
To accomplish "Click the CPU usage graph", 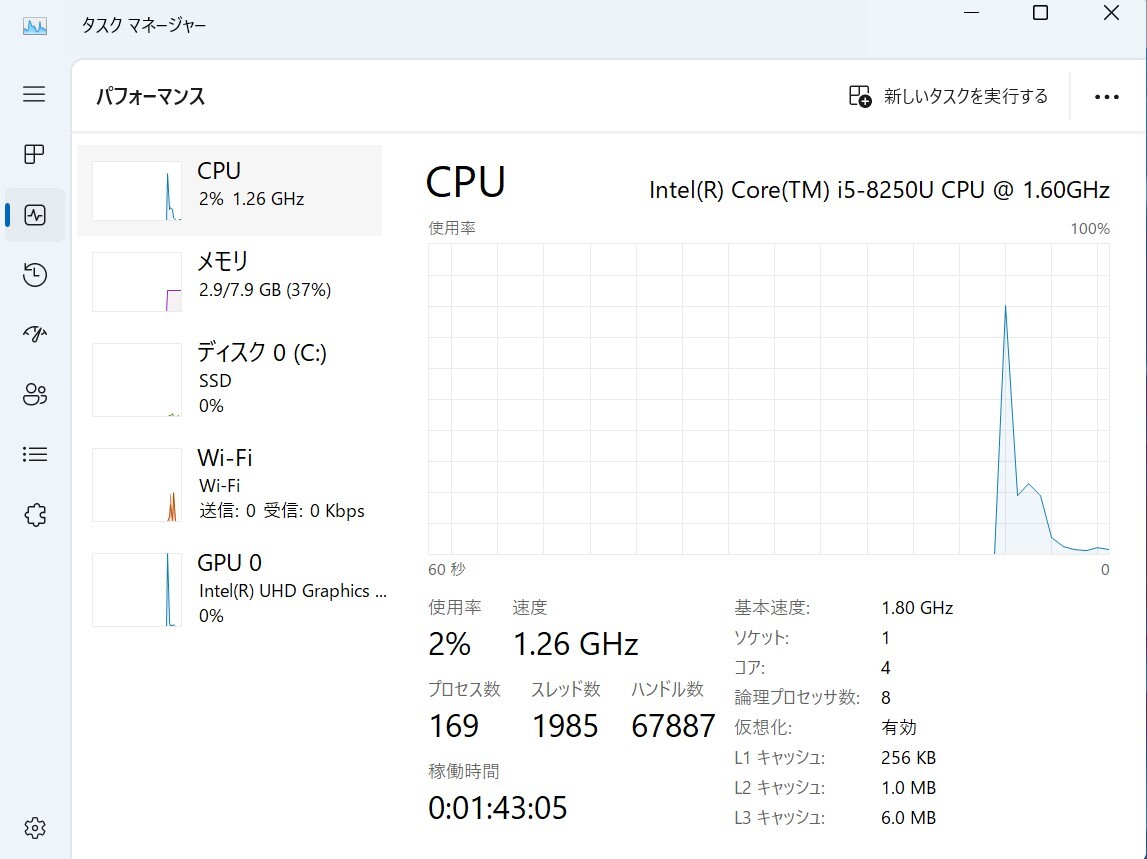I will [x=769, y=399].
